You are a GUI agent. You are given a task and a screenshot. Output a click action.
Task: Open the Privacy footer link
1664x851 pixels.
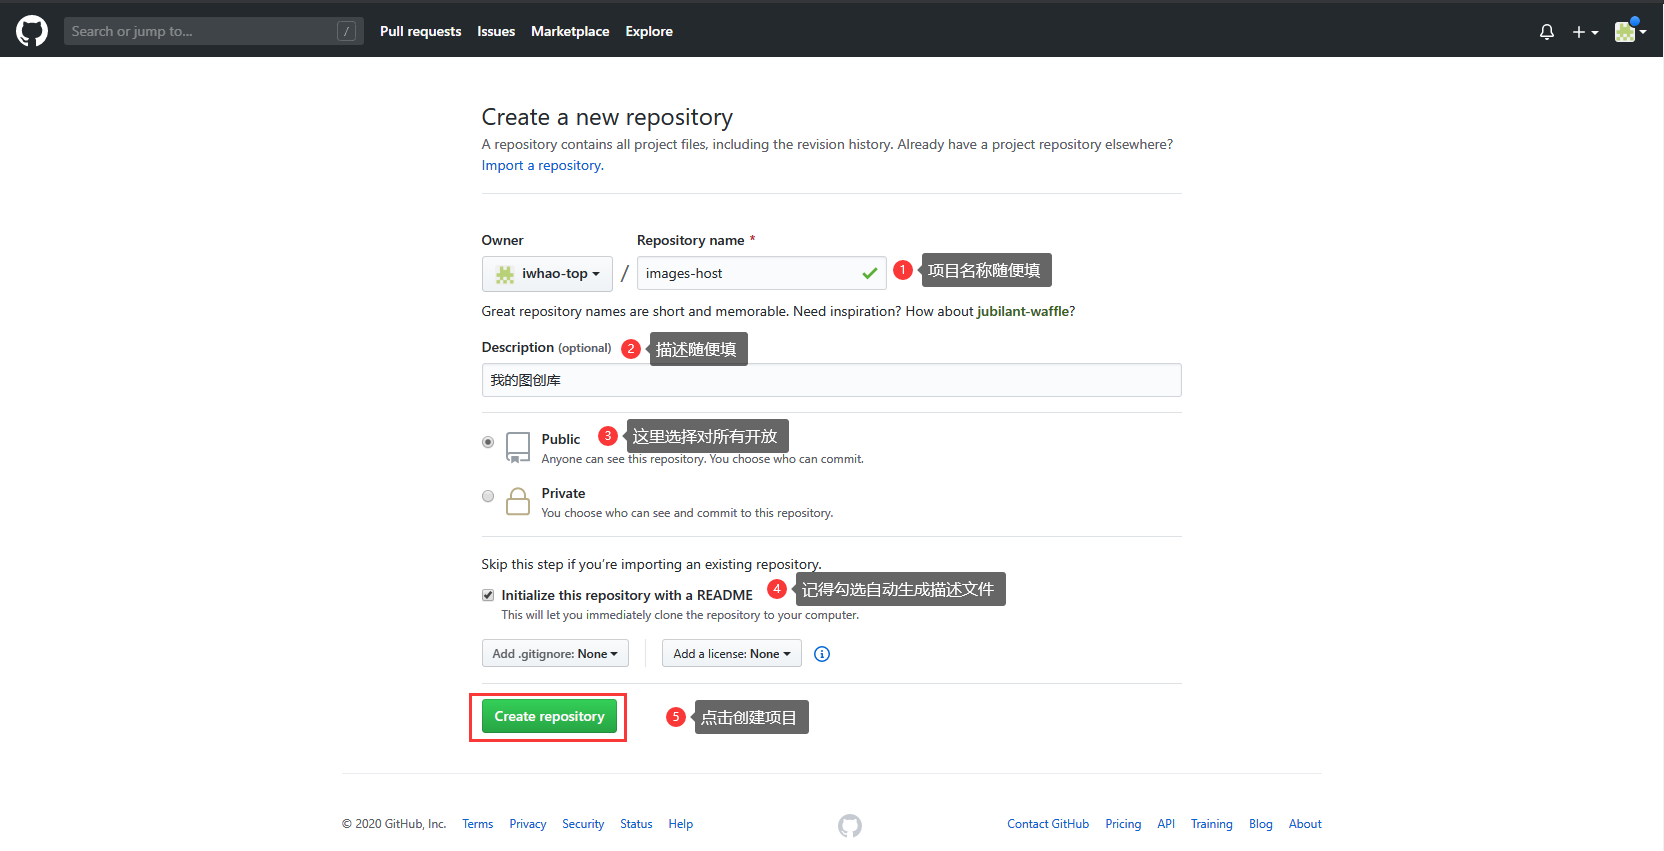click(528, 824)
